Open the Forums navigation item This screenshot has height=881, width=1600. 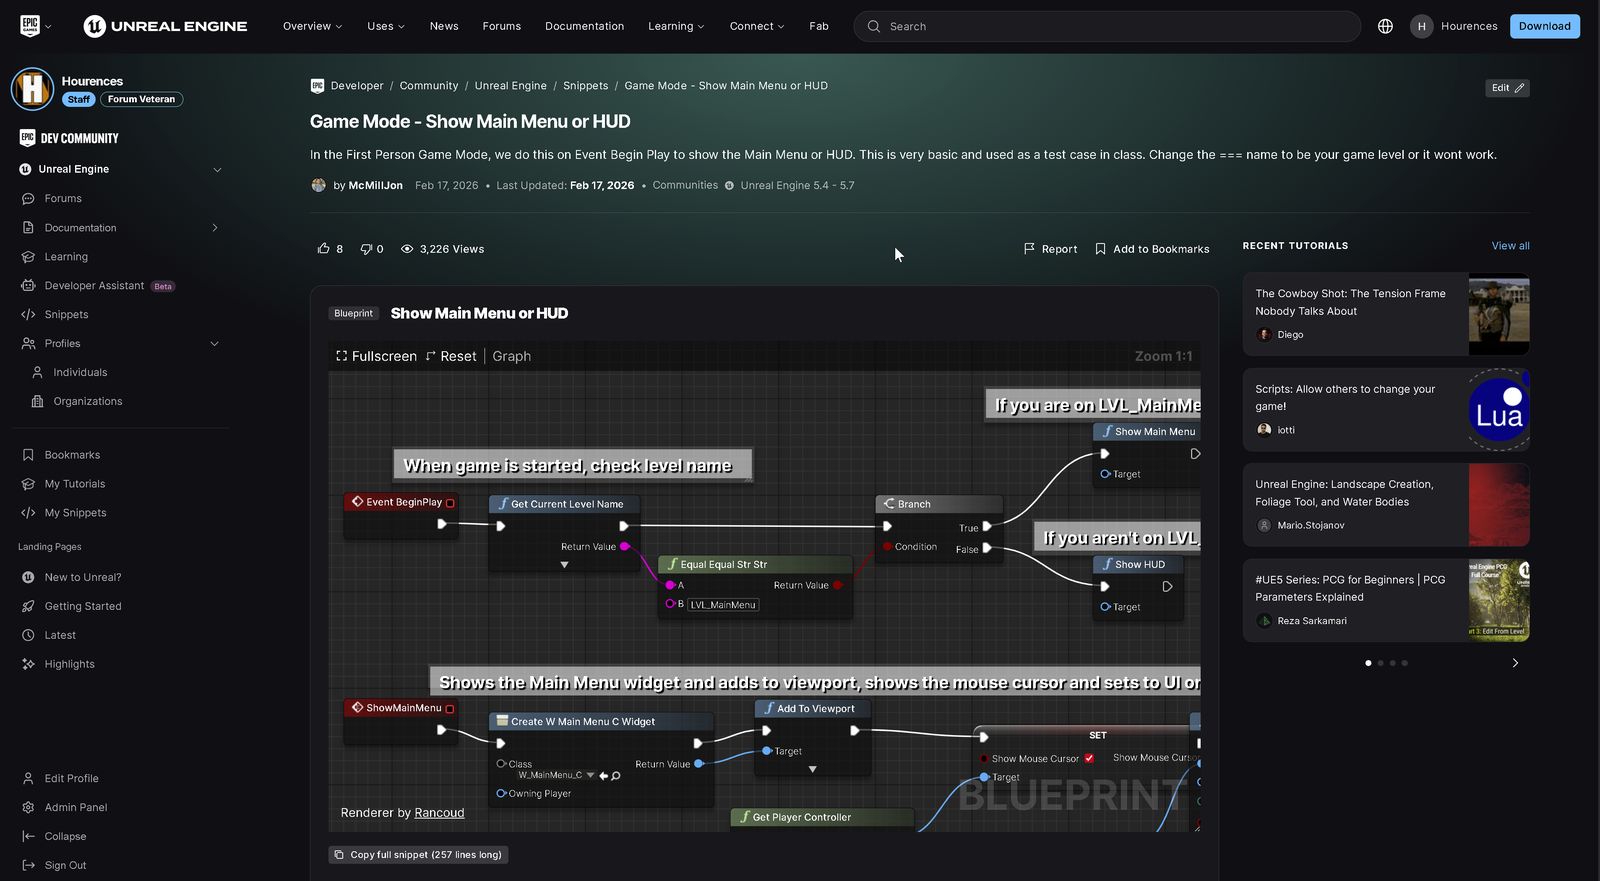pos(501,26)
